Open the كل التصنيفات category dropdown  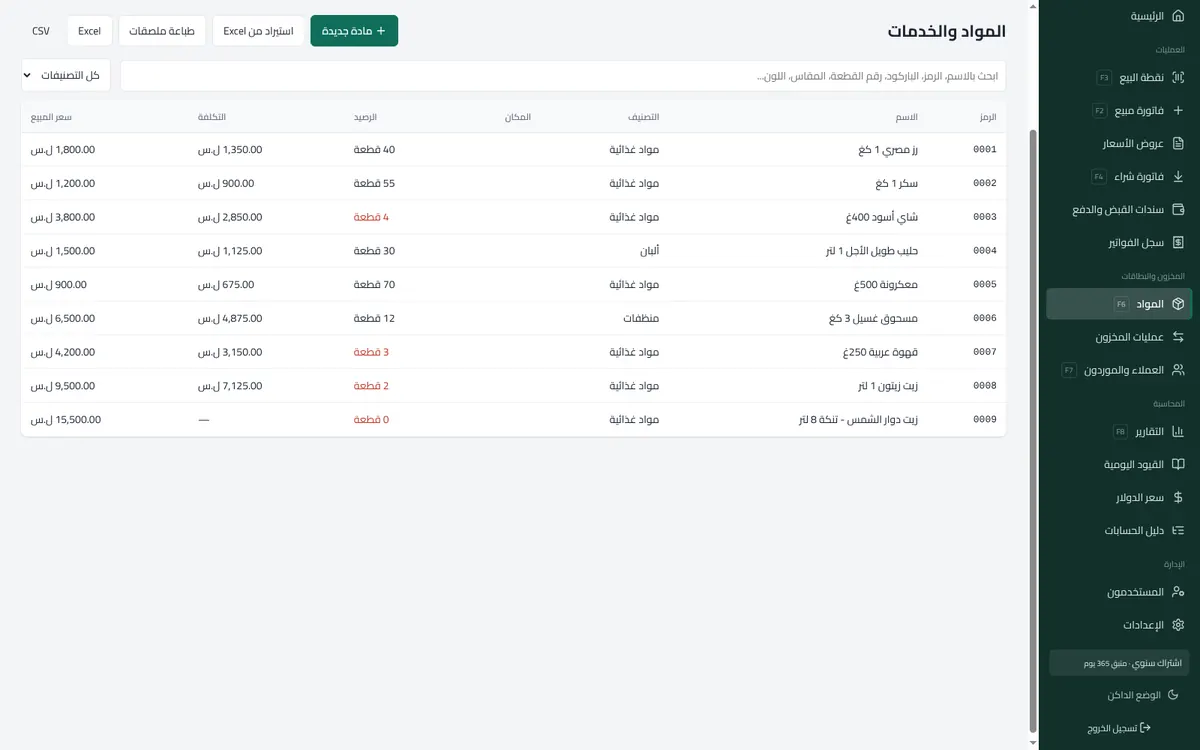66,75
